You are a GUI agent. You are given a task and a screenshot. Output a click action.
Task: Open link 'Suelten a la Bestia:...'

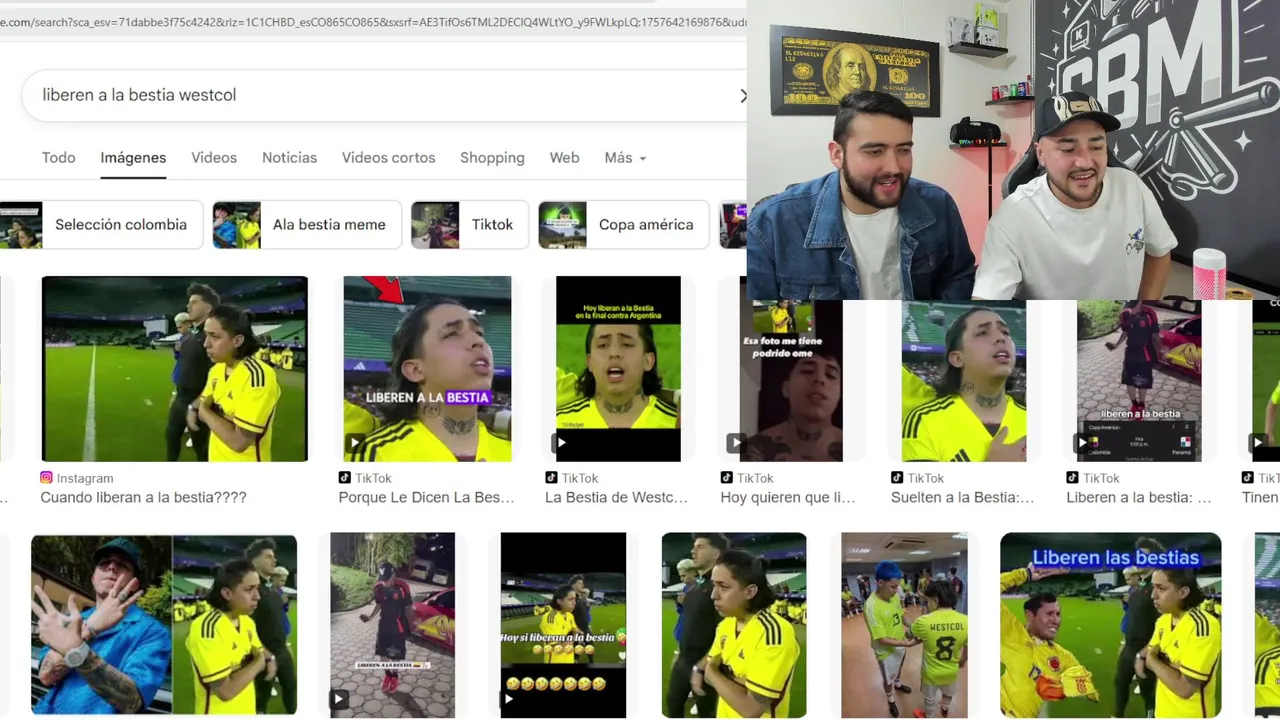pyautogui.click(x=962, y=497)
